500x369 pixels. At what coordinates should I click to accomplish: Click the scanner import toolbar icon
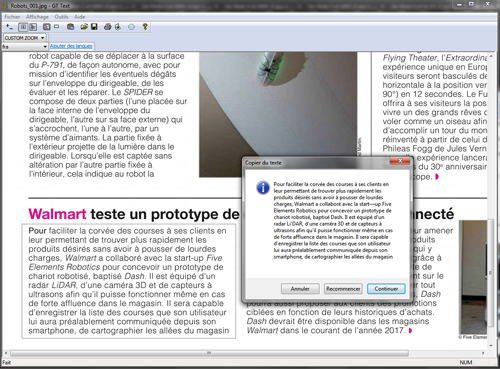118,27
